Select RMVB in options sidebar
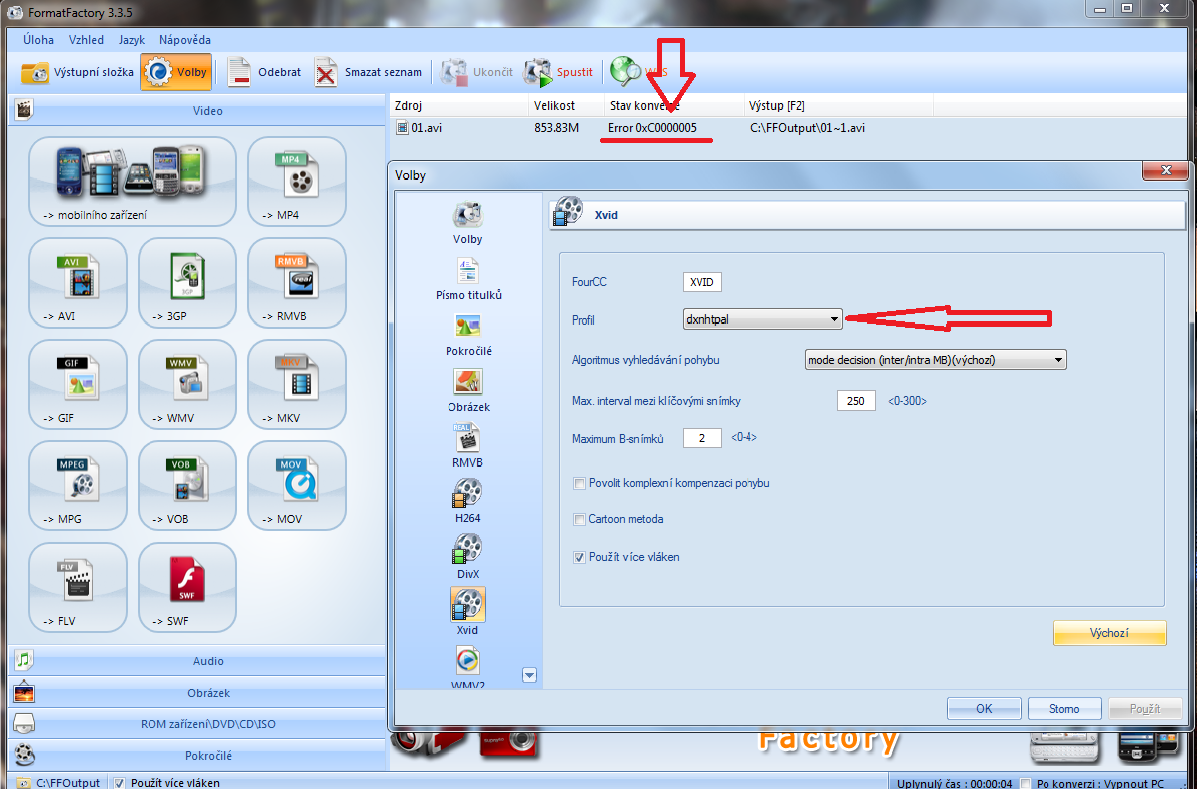The width and height of the screenshot is (1197, 789). coord(467,446)
